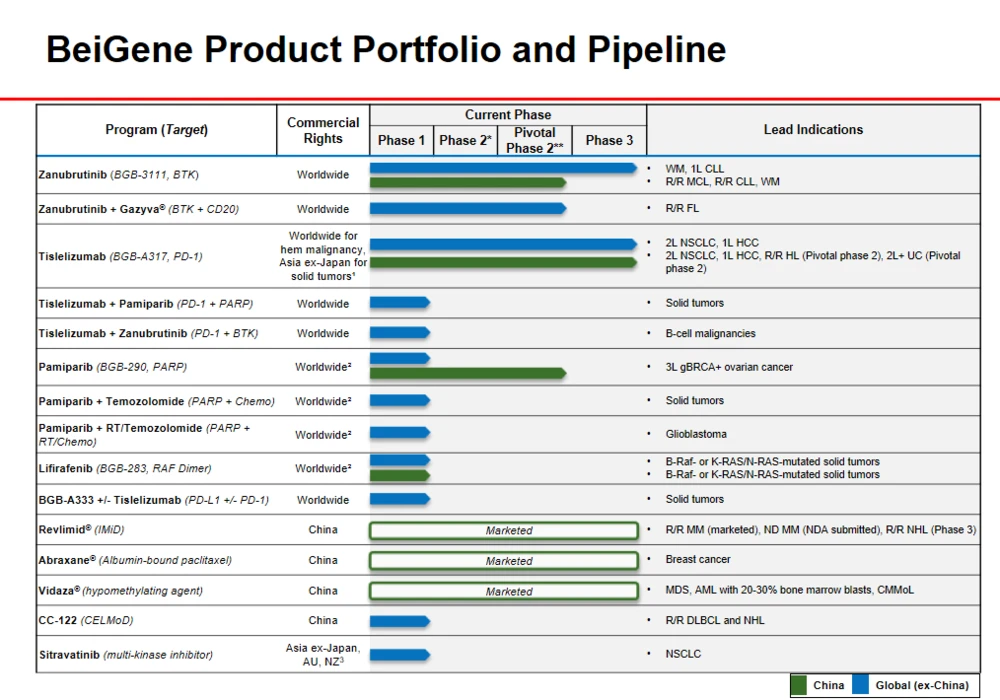Select the Phase 1 column header

(x=401, y=140)
